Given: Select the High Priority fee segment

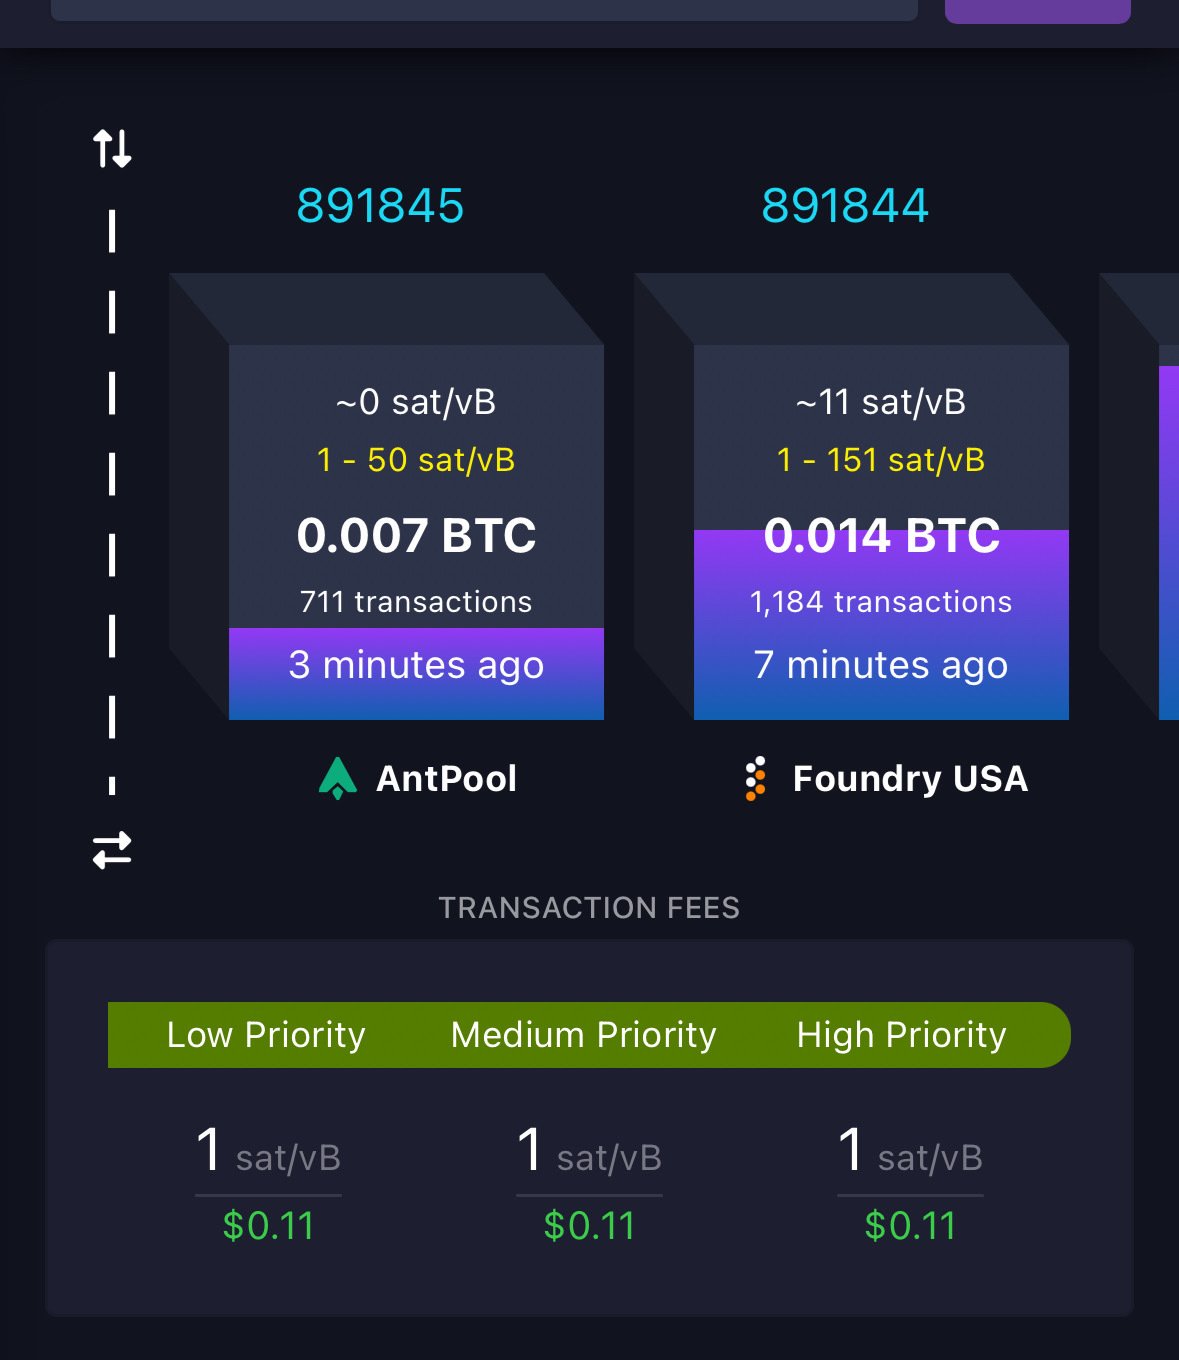Looking at the screenshot, I should point(902,1035).
